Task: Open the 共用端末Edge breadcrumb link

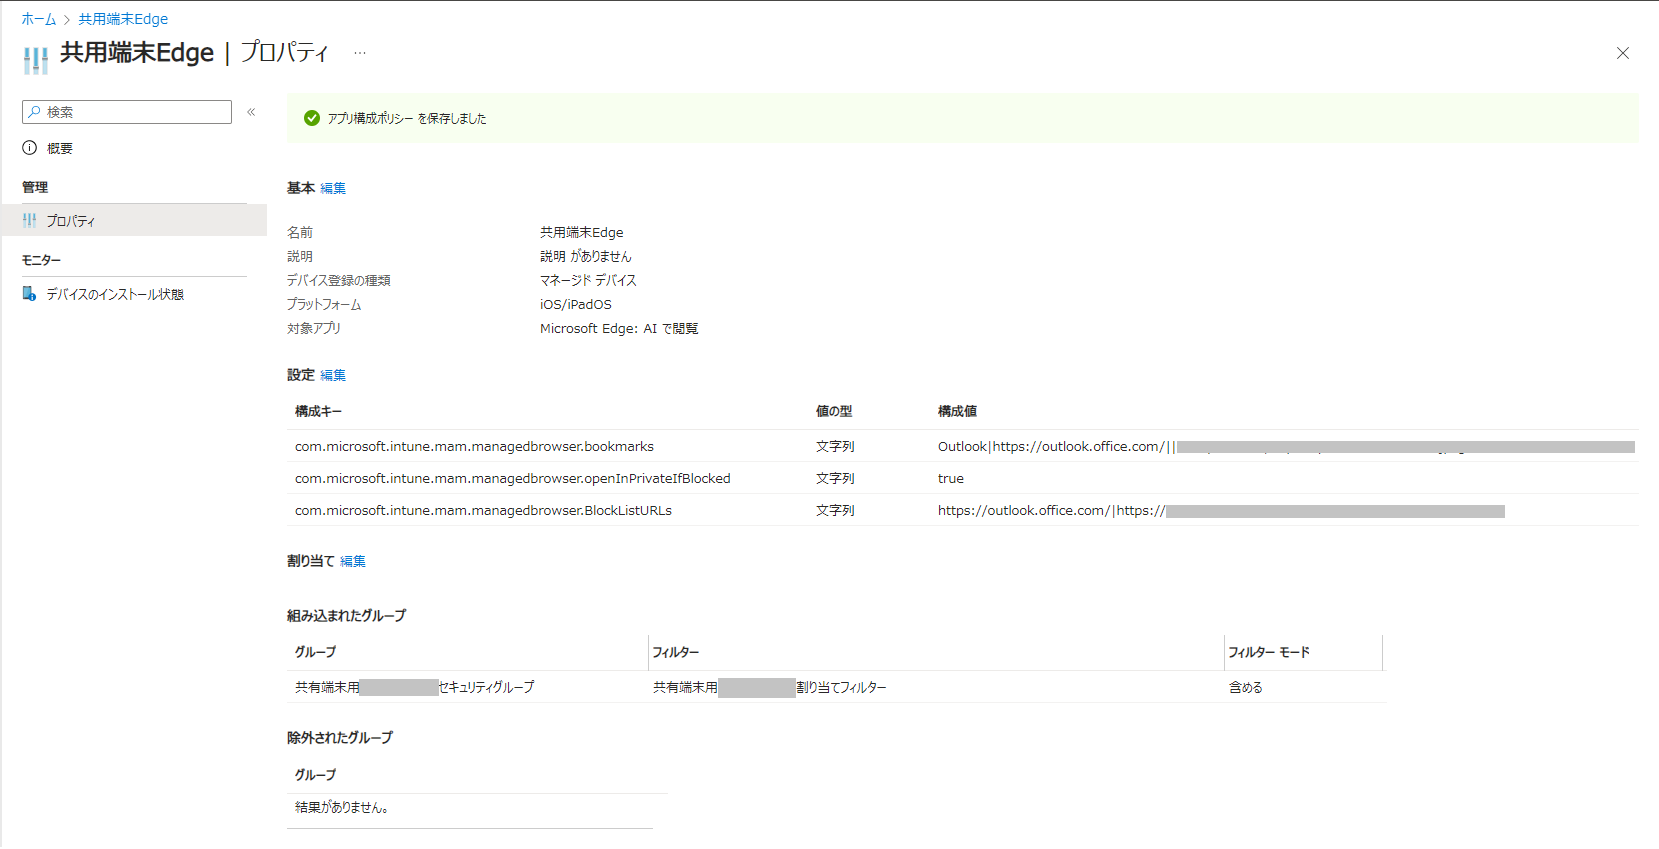Action: pos(123,19)
